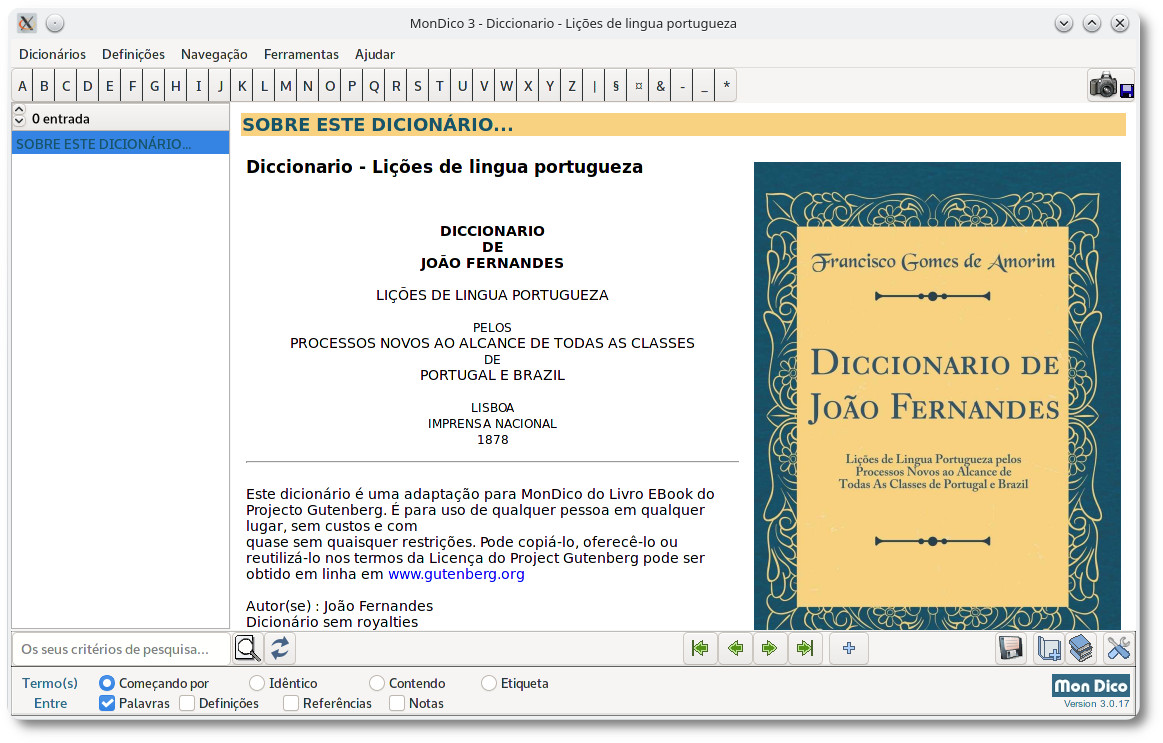The width and height of the screenshot is (1163, 743).
Task: Click the camera screenshot save icon
Action: tap(1111, 85)
